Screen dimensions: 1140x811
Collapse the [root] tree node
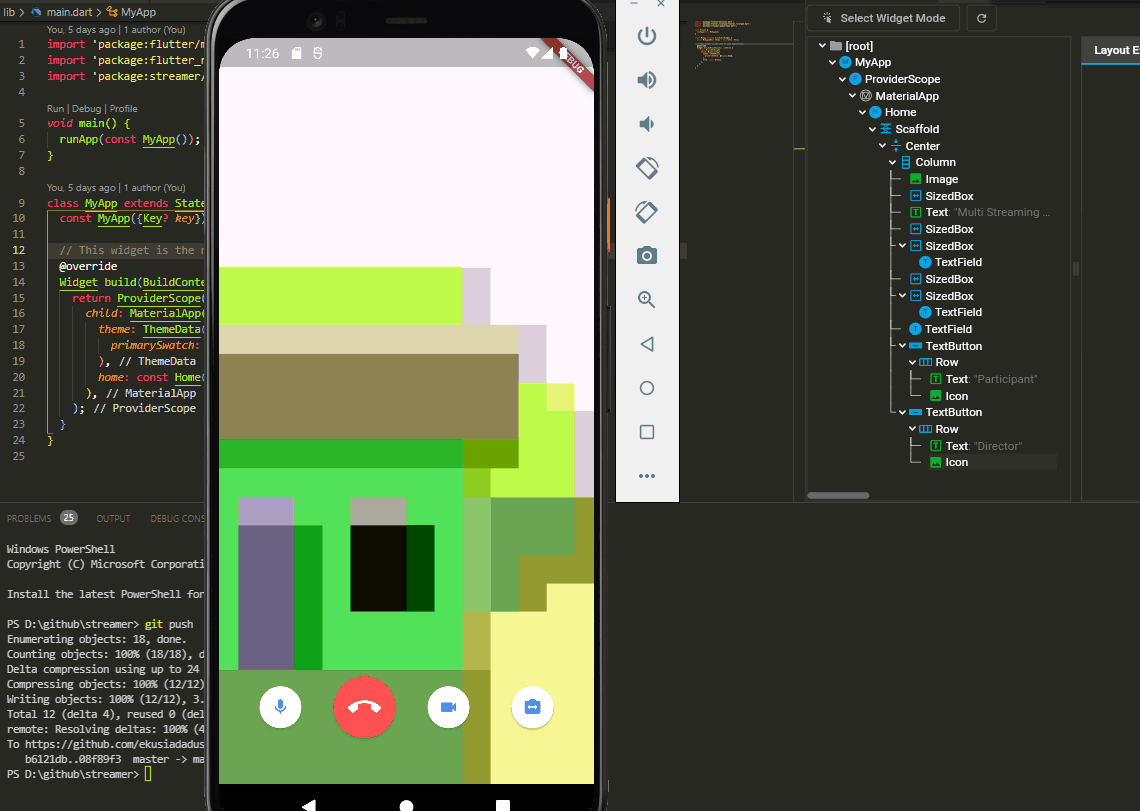coord(822,45)
